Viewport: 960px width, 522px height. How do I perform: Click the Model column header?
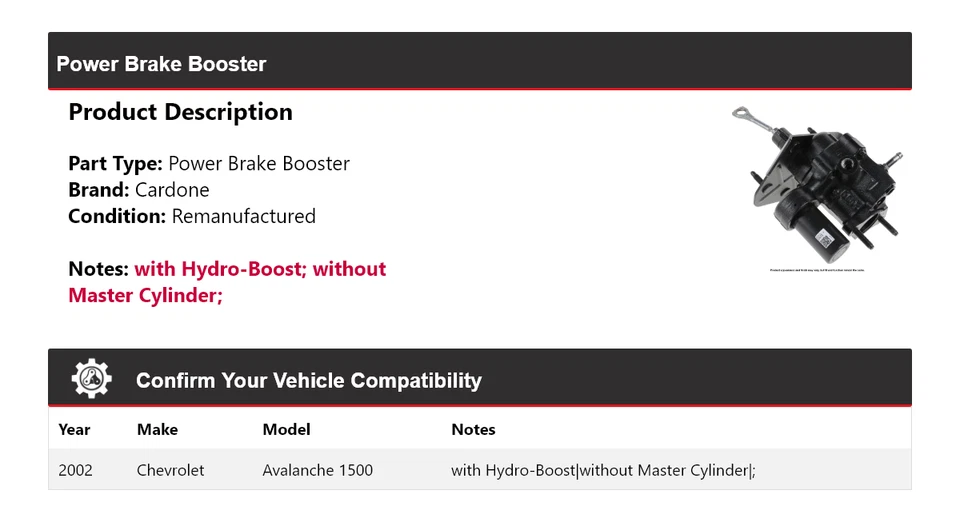click(286, 429)
